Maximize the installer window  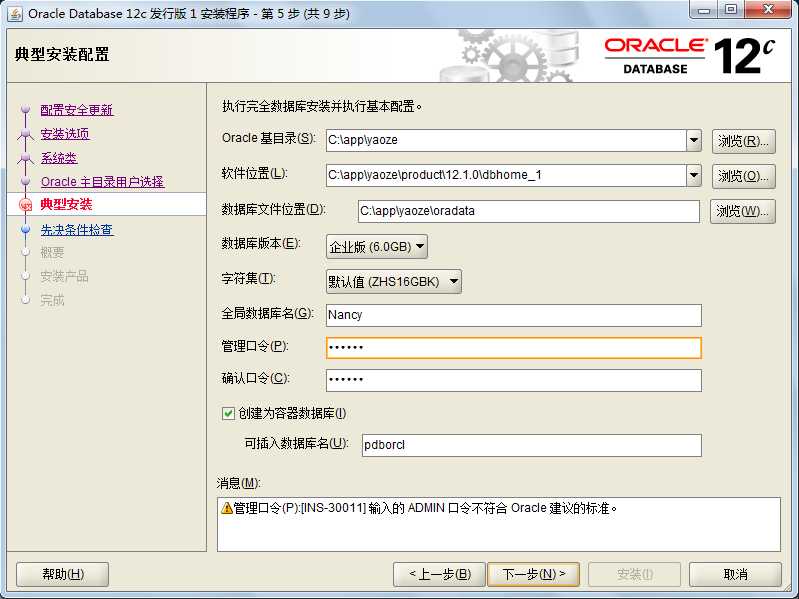coord(731,9)
